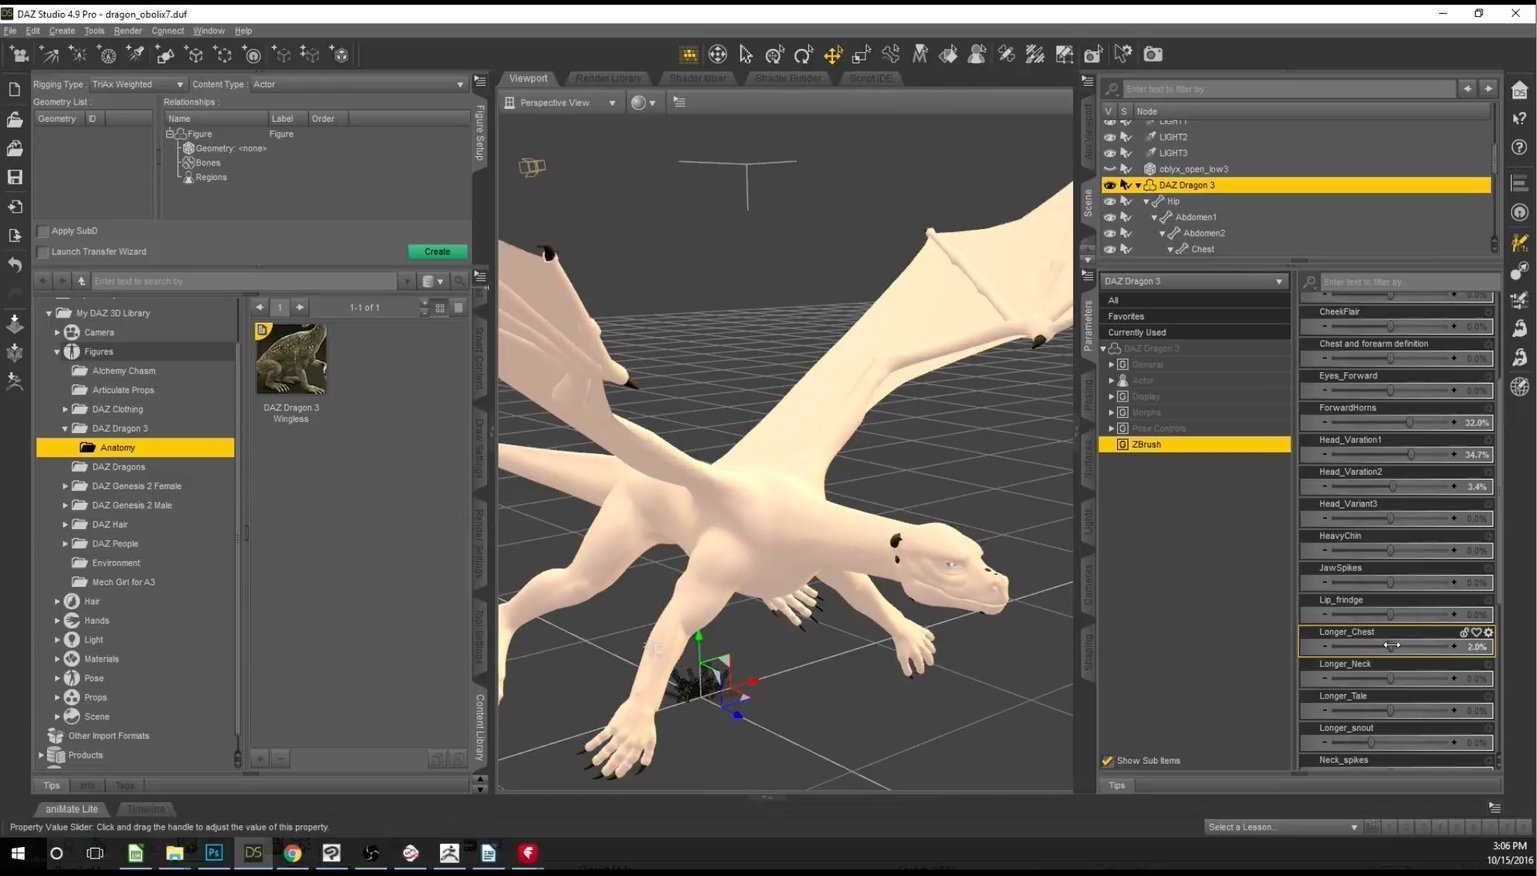Toggle visibility eye for Hip bone

click(x=1109, y=201)
